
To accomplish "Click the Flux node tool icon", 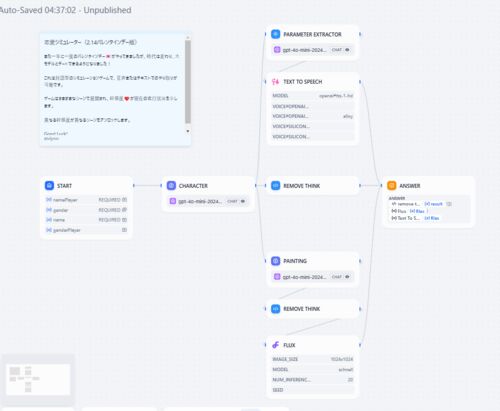I will click(x=276, y=345).
